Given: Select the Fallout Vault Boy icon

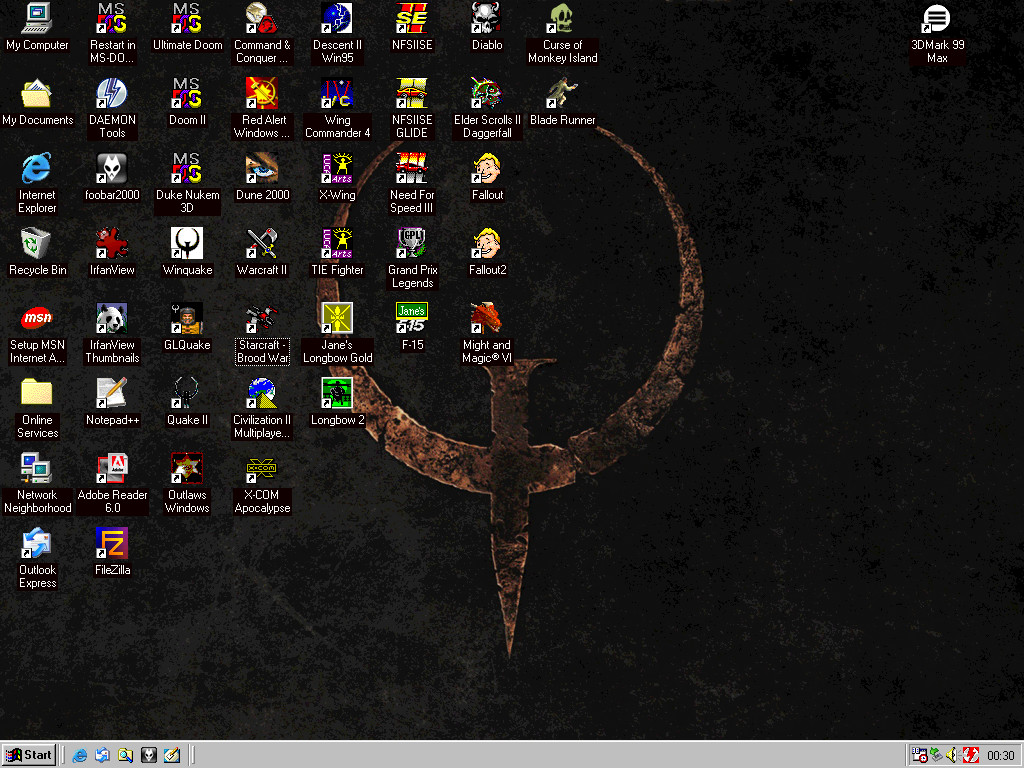Looking at the screenshot, I should coord(487,168).
